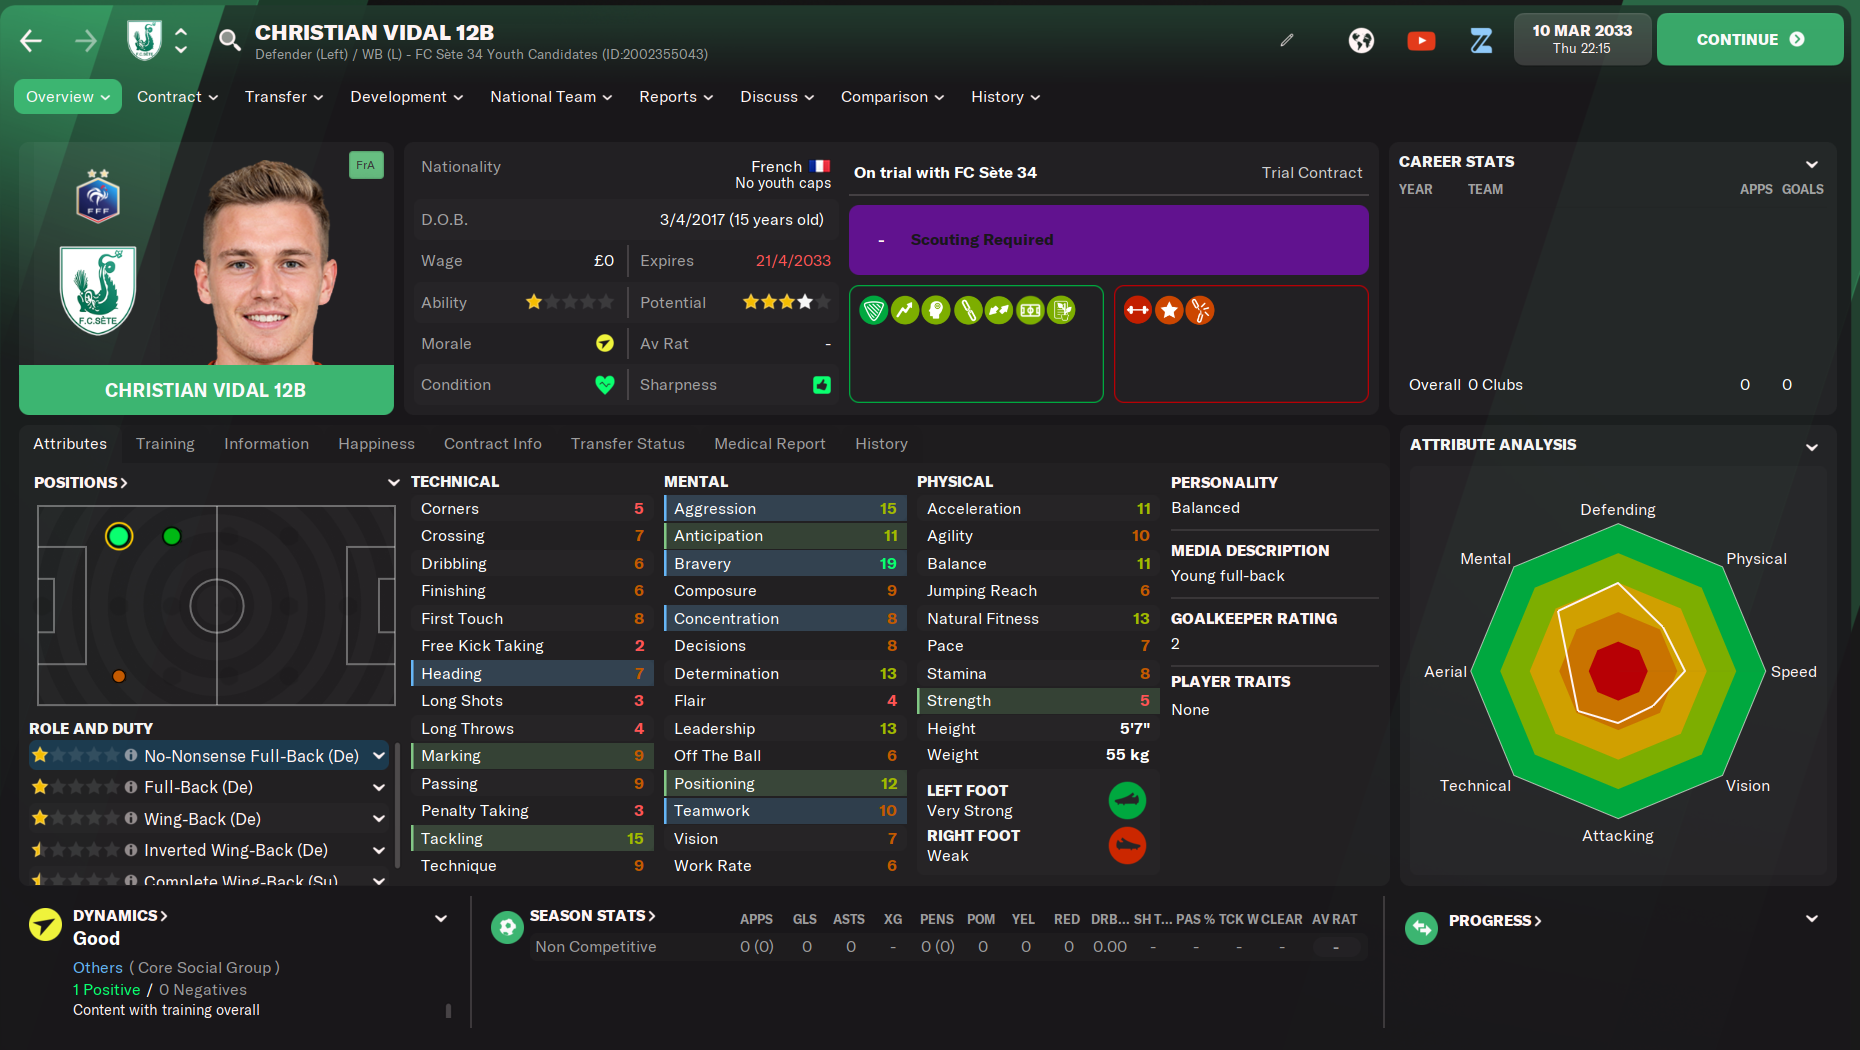
Task: Toggle the bright defender-left position marker
Action: point(119,536)
